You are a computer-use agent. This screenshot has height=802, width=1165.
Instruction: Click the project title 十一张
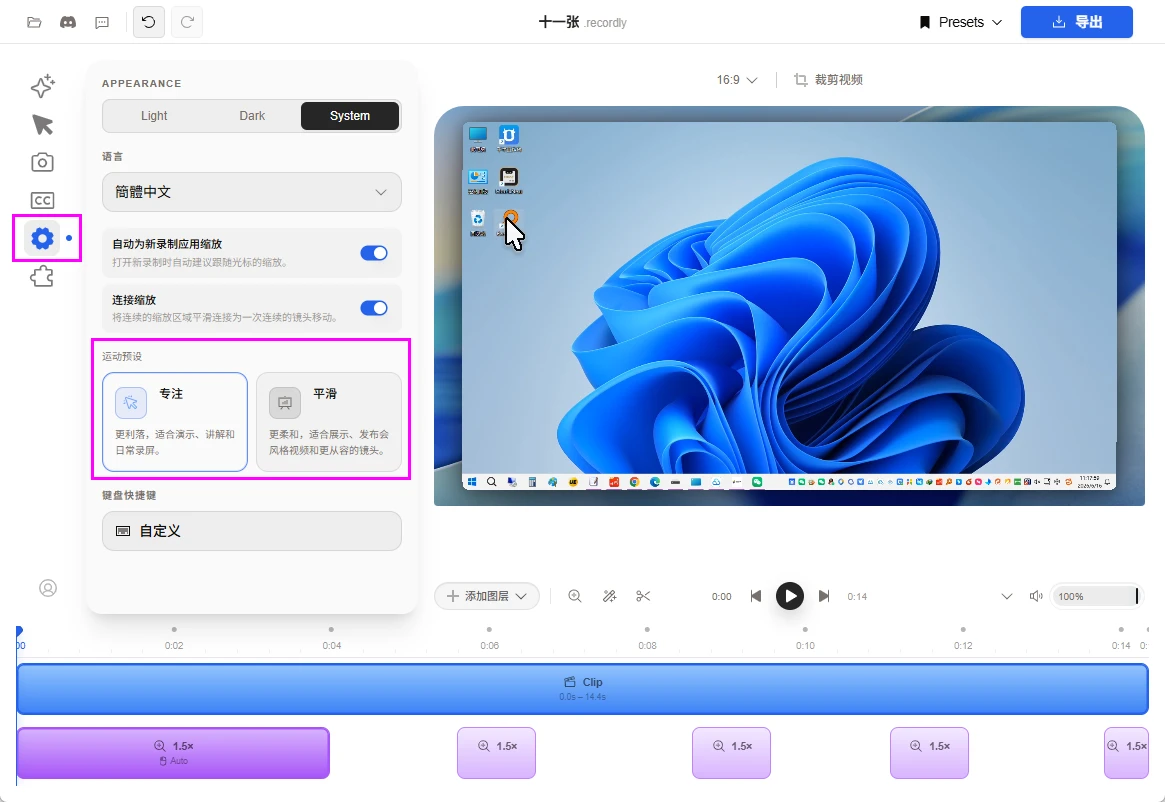click(559, 22)
